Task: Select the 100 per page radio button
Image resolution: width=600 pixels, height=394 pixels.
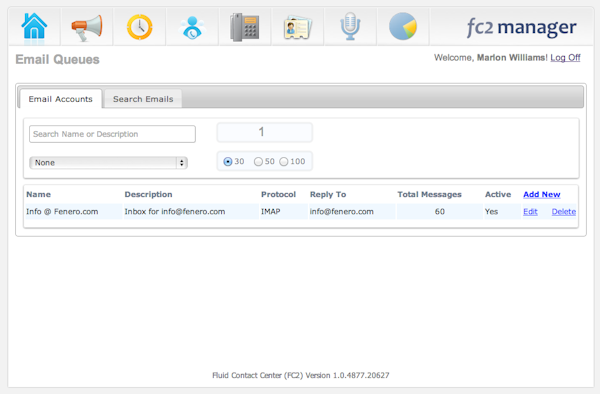Action: tap(284, 162)
